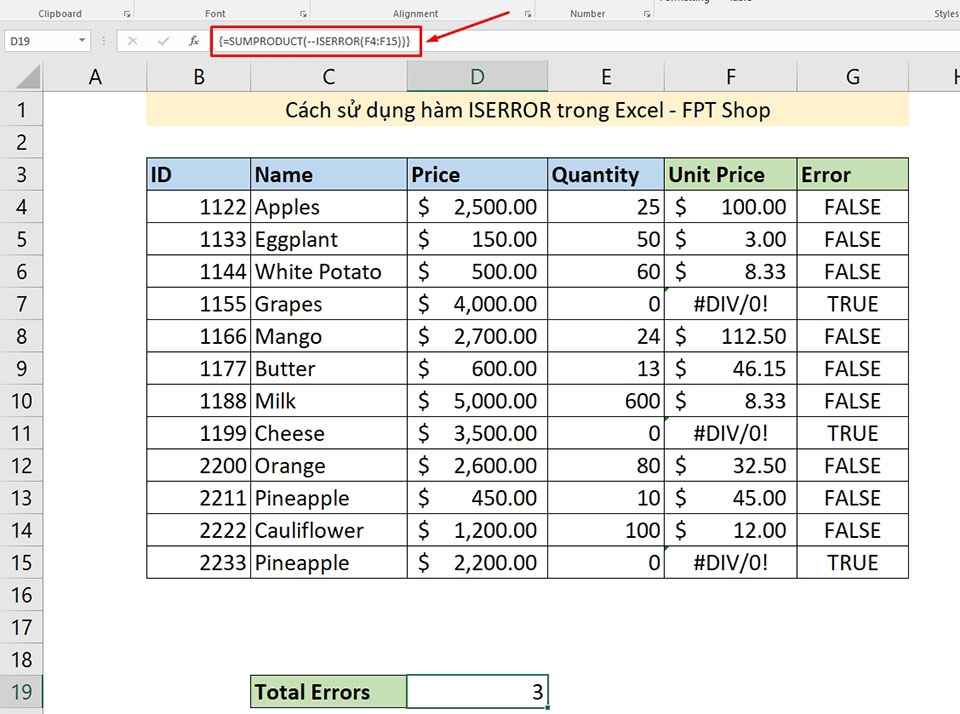Select the #DIV/0! error for Cheese

tap(730, 433)
